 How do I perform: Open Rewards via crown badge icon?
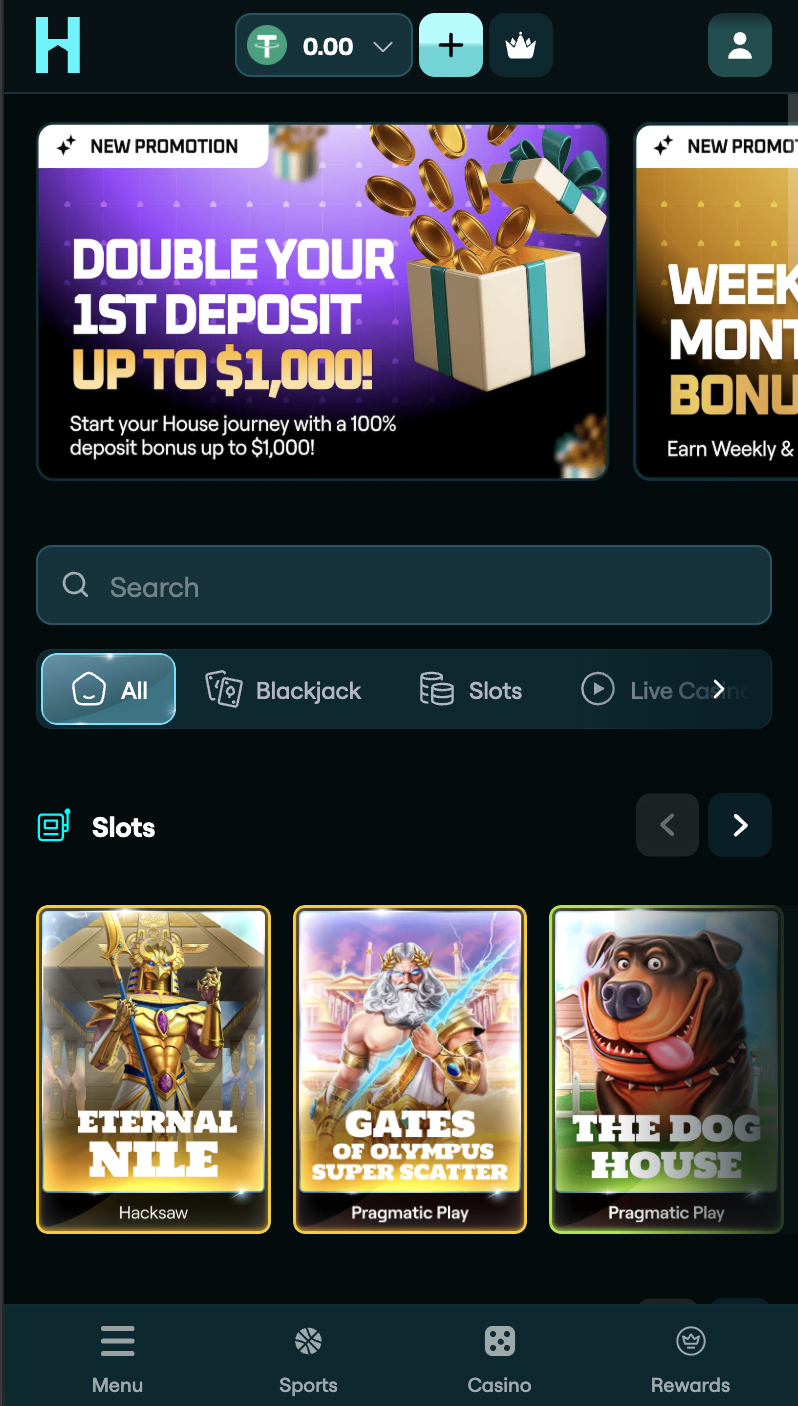[x=691, y=1341]
